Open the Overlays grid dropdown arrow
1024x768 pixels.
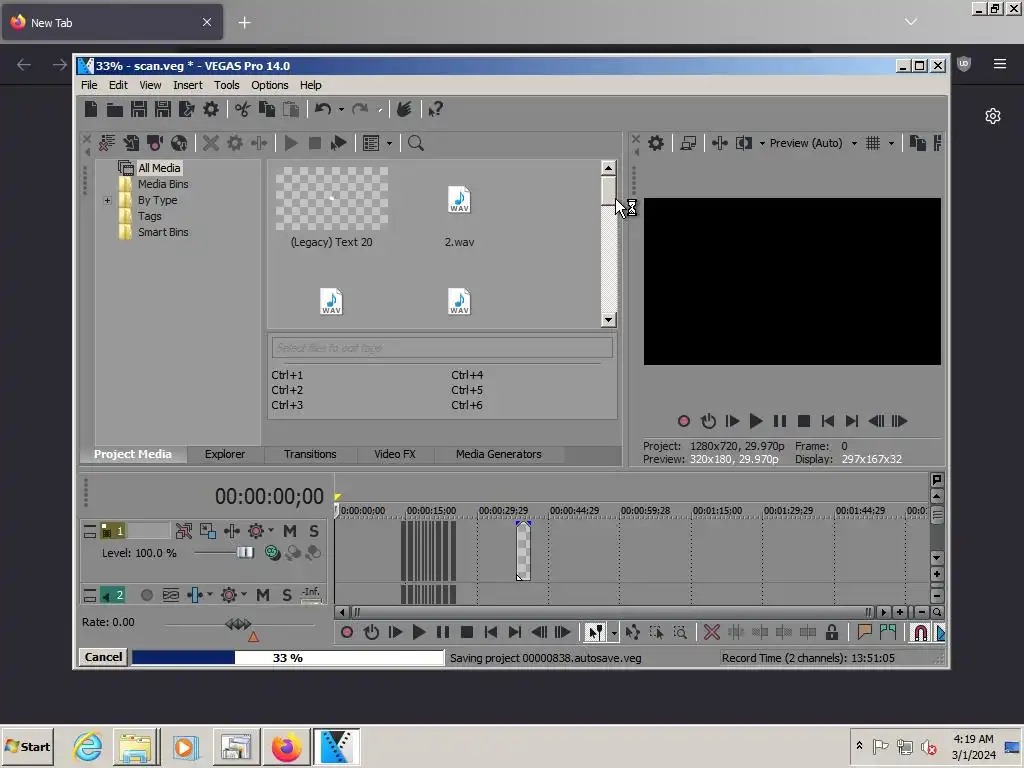891,144
